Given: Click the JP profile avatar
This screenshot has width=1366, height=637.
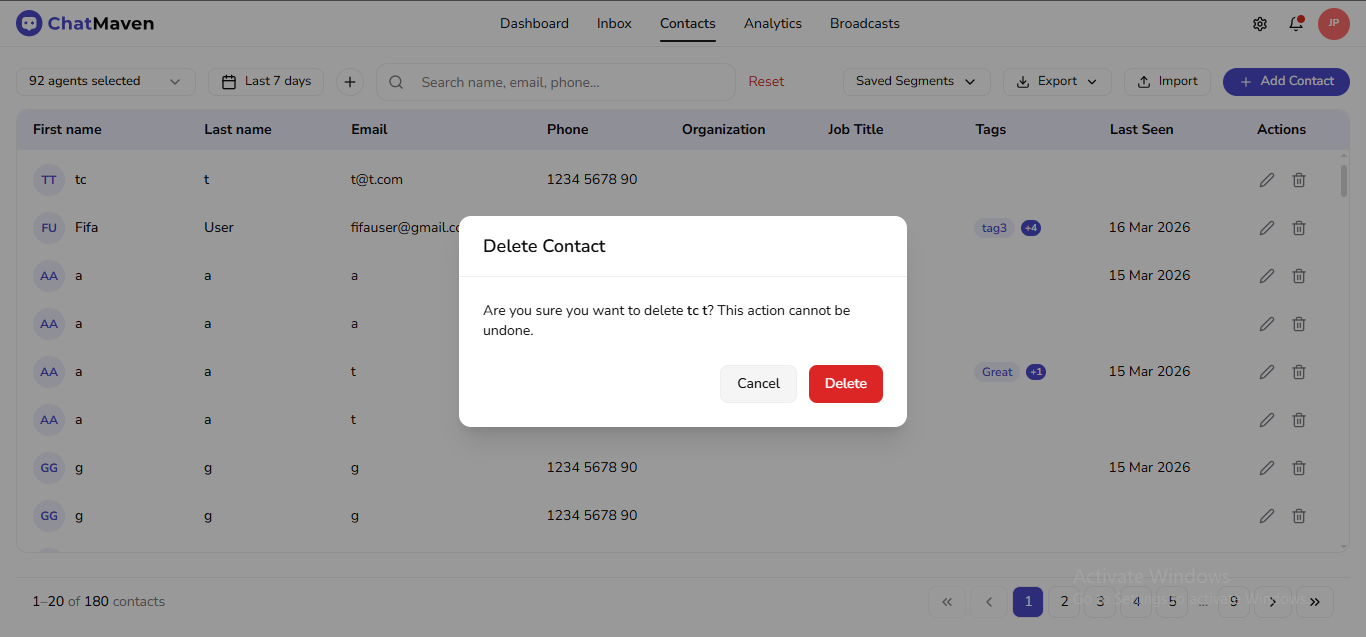Looking at the screenshot, I should click(x=1334, y=23).
